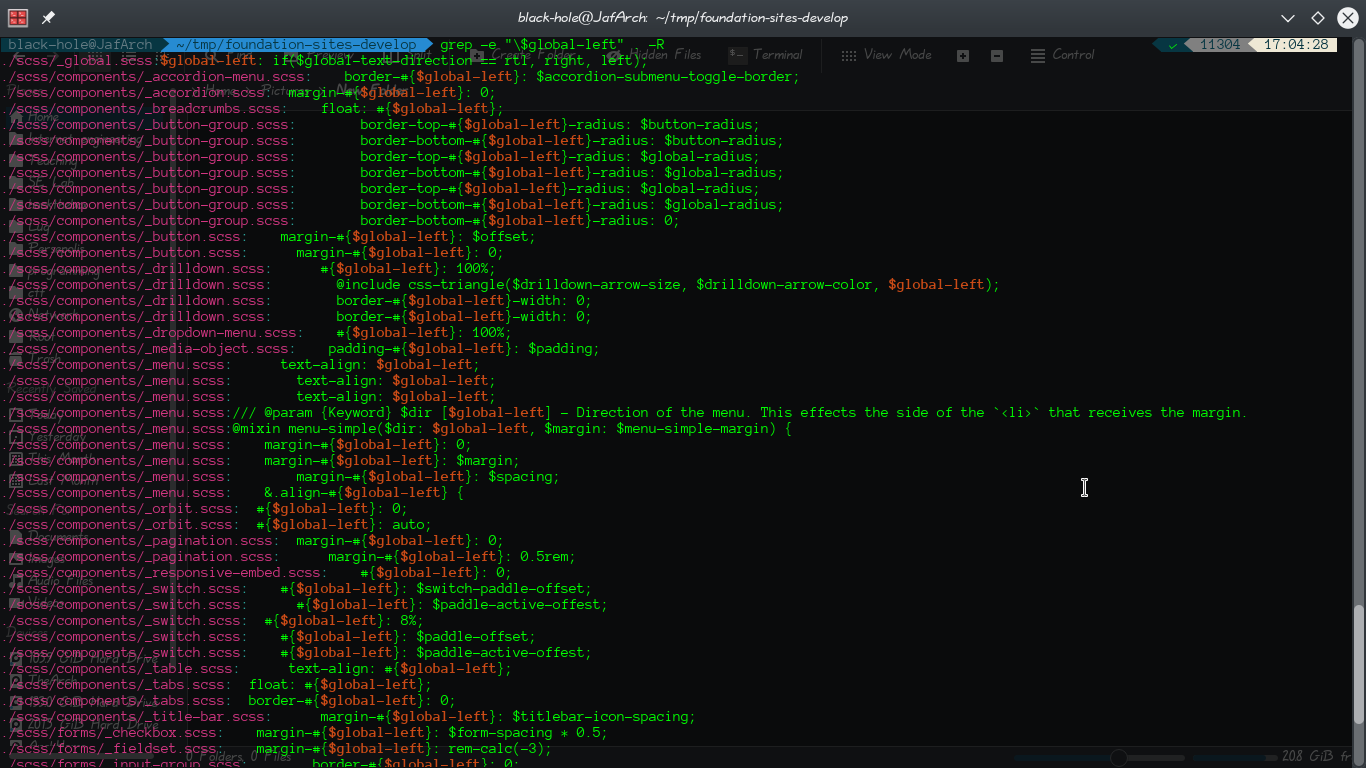Screen dimensions: 1366x768
Task: Expand the chevron in the title bar
Action: (x=1288, y=17)
